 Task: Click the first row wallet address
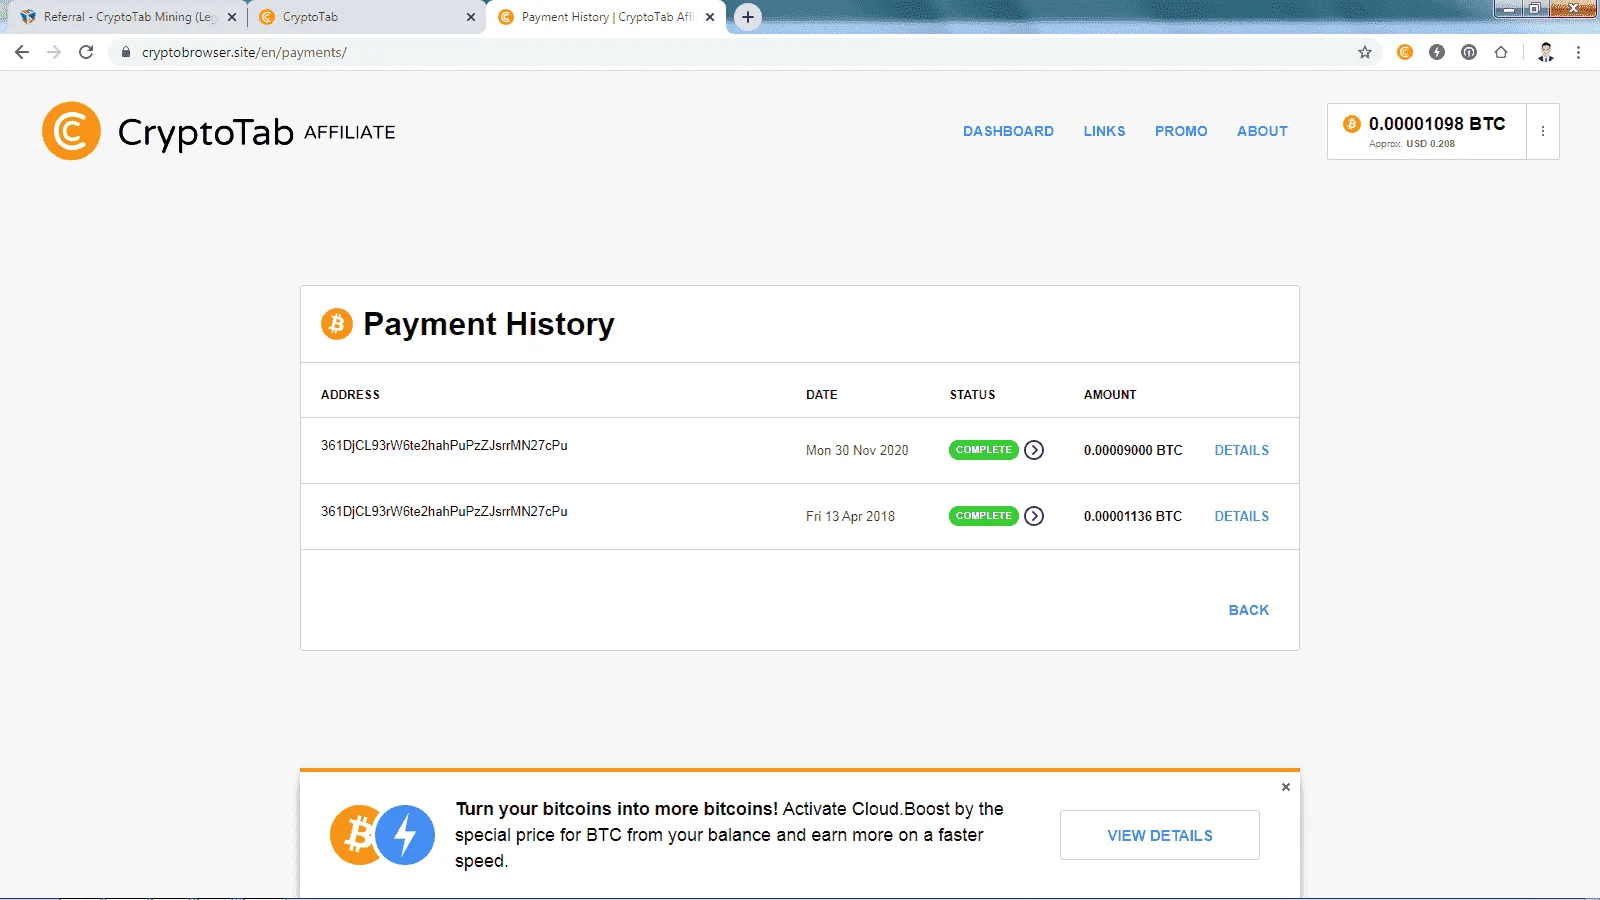coord(444,446)
